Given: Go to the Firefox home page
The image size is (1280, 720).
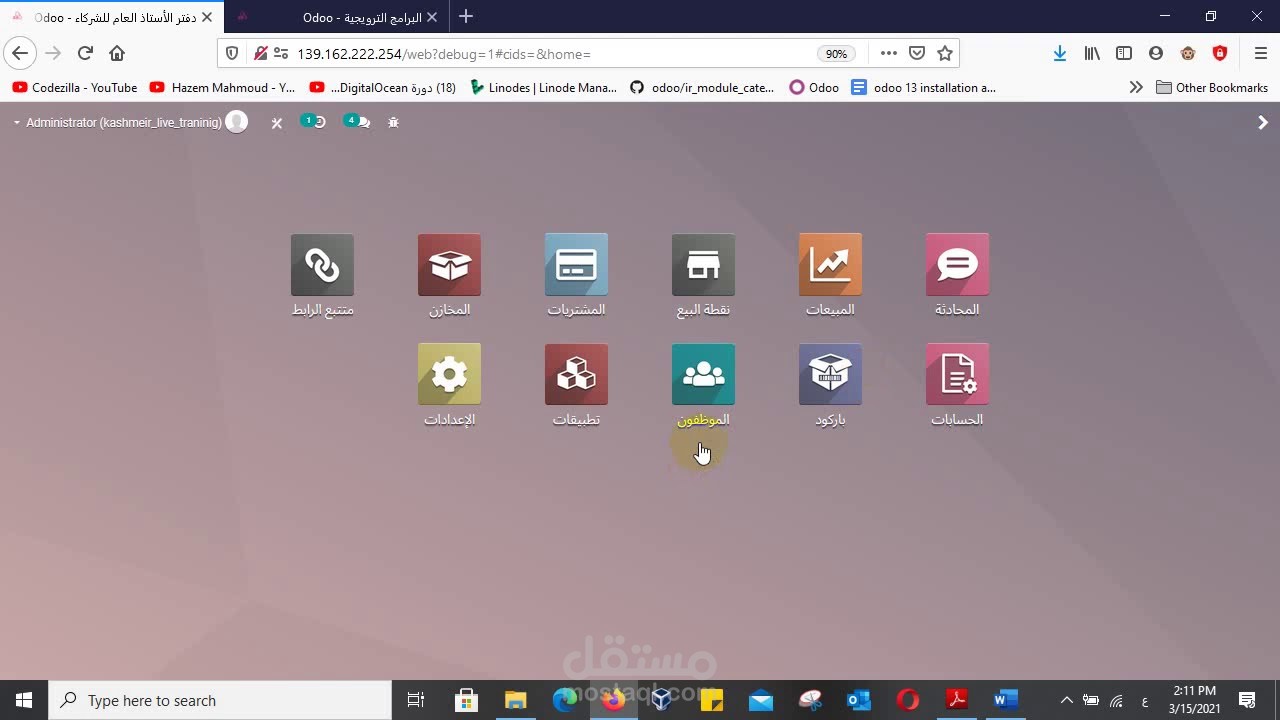Looking at the screenshot, I should 117,53.
